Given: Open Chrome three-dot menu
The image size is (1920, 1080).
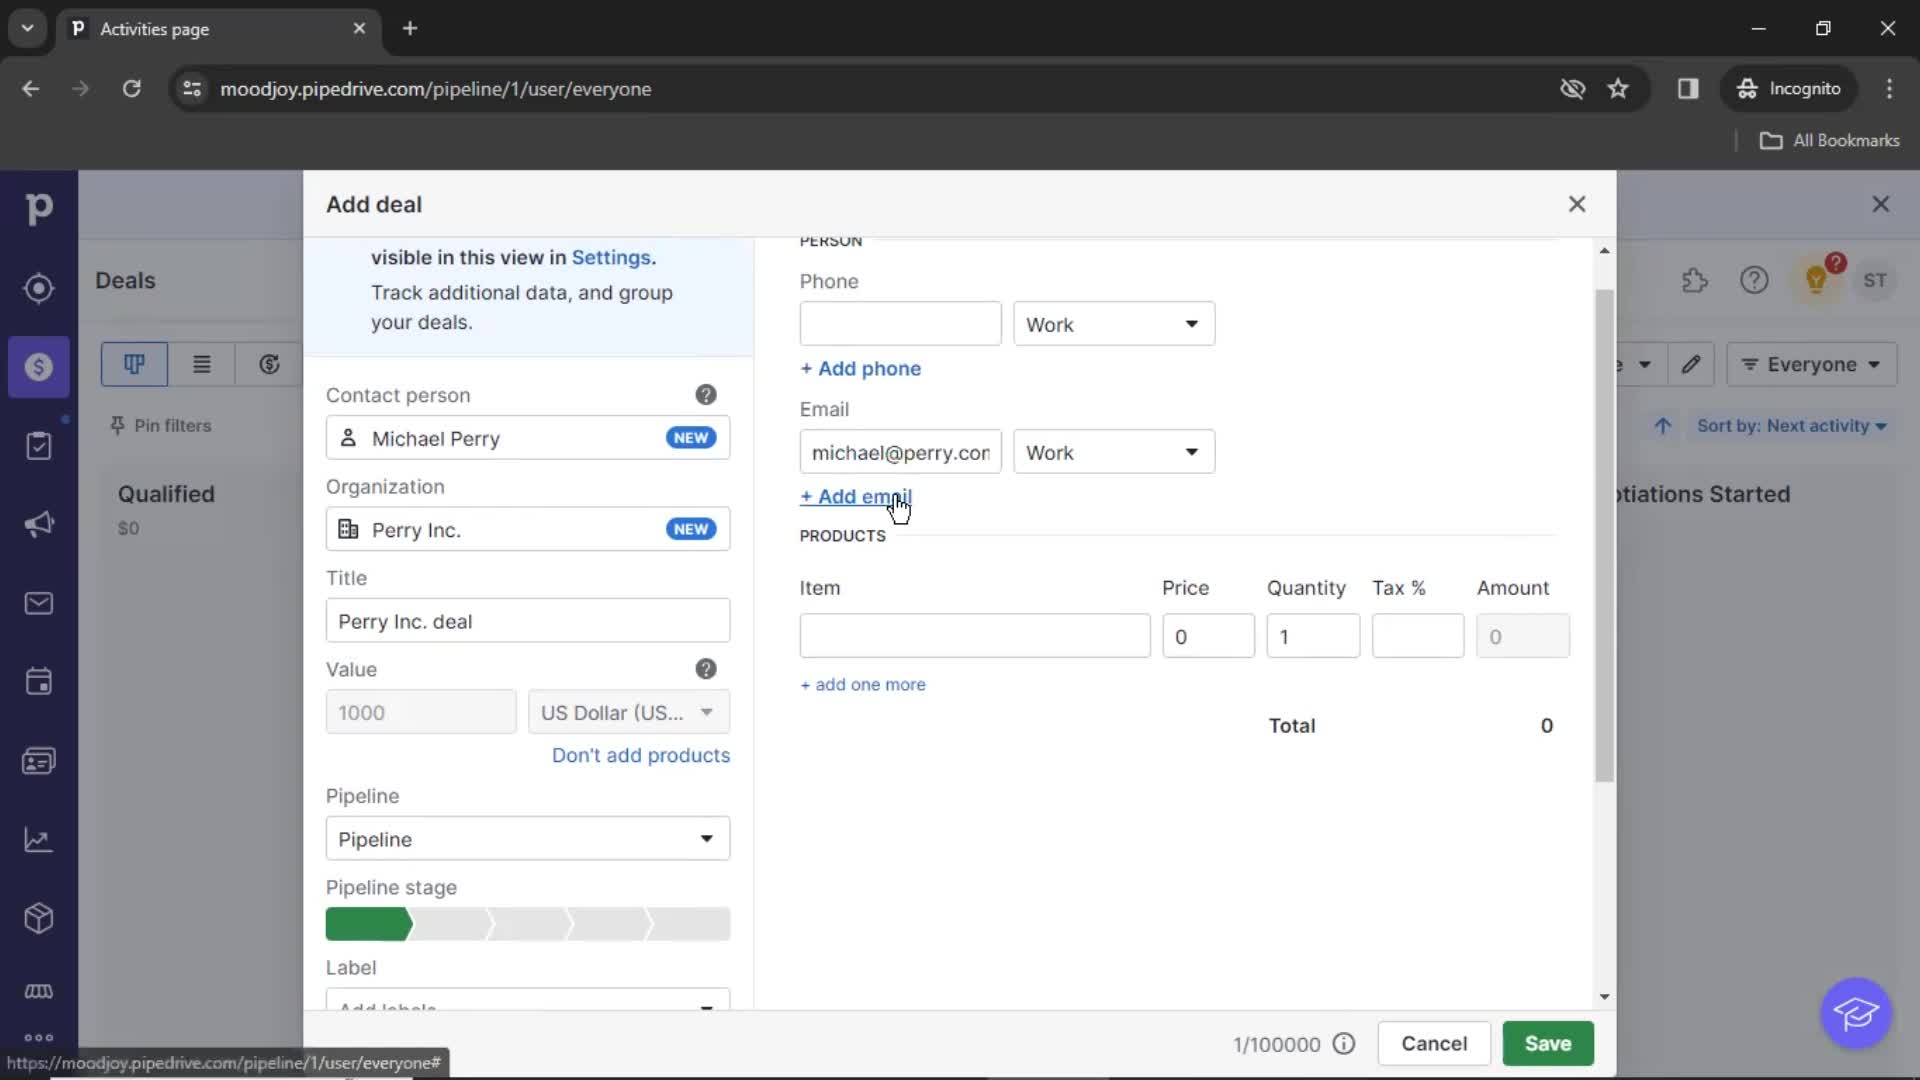Looking at the screenshot, I should pos(1889,89).
